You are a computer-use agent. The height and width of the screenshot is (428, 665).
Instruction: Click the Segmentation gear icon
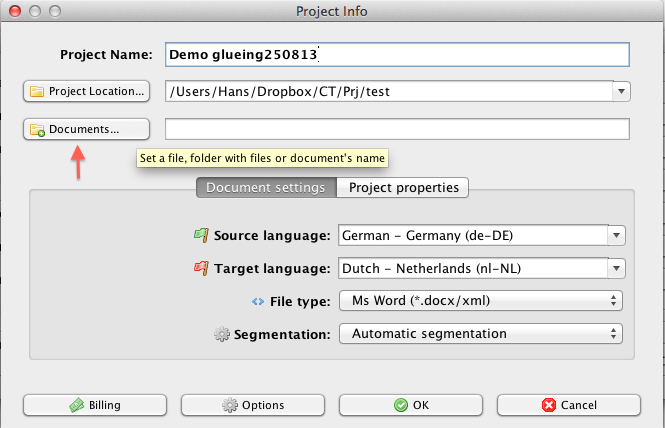pos(222,334)
